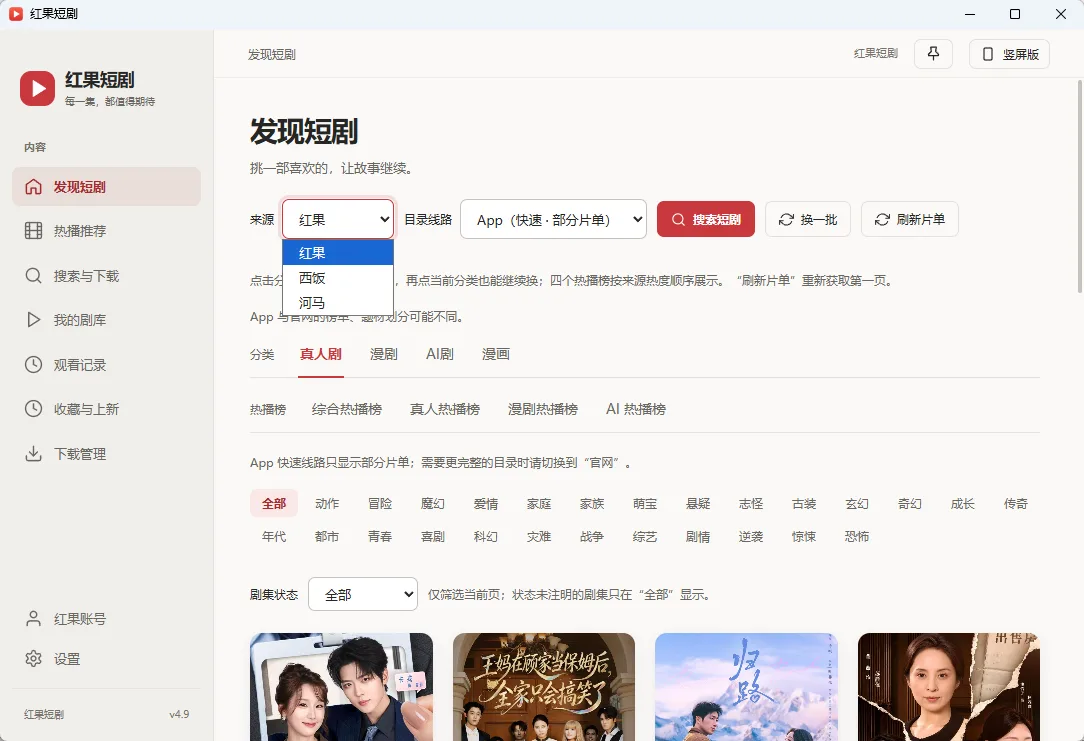Viewport: 1084px width, 741px height.
Task: Select 西饭 option in source dropdown list
Action: point(338,278)
